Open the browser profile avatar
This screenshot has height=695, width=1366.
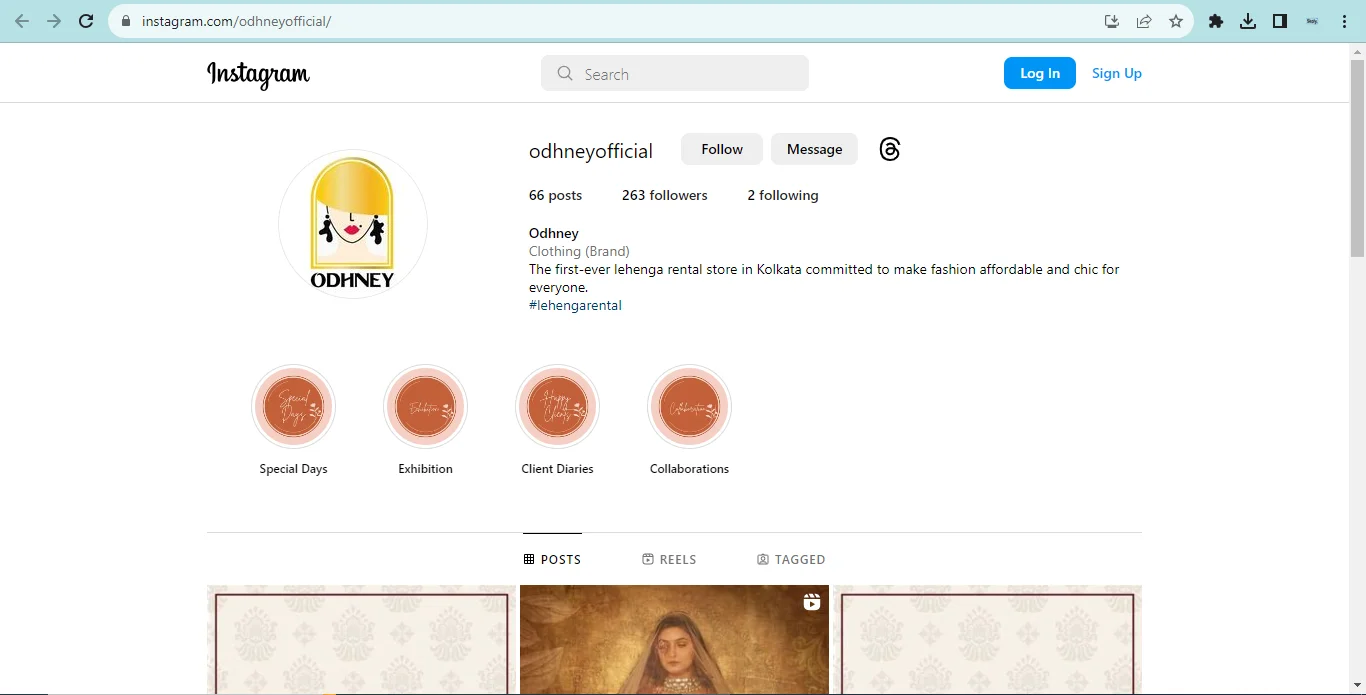point(1312,21)
